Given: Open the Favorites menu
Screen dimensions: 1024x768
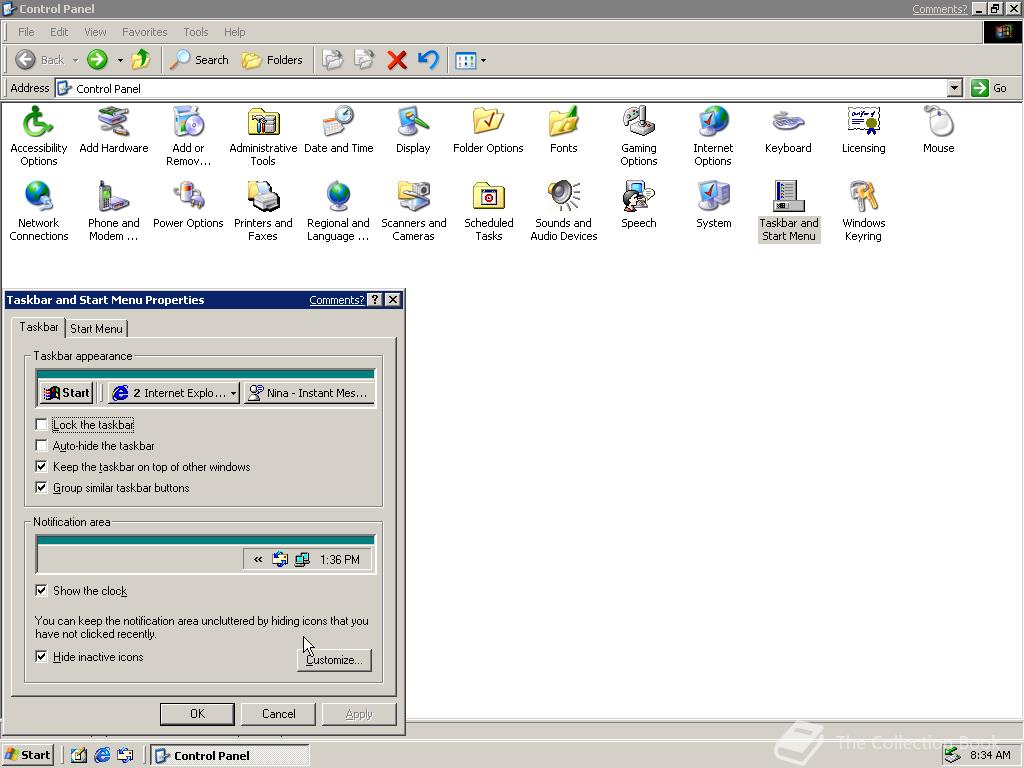Looking at the screenshot, I should pyautogui.click(x=145, y=32).
